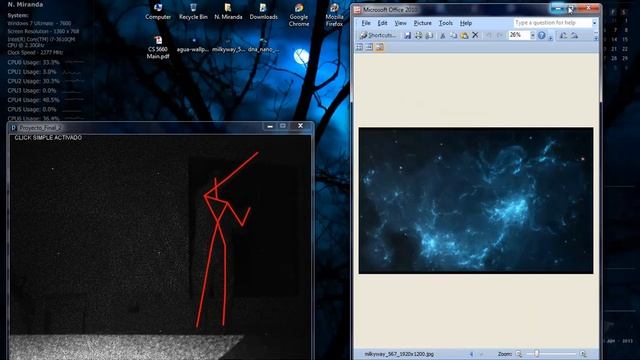Select the dna_nano_... desktop file
The height and width of the screenshot is (360, 640).
click(x=264, y=45)
